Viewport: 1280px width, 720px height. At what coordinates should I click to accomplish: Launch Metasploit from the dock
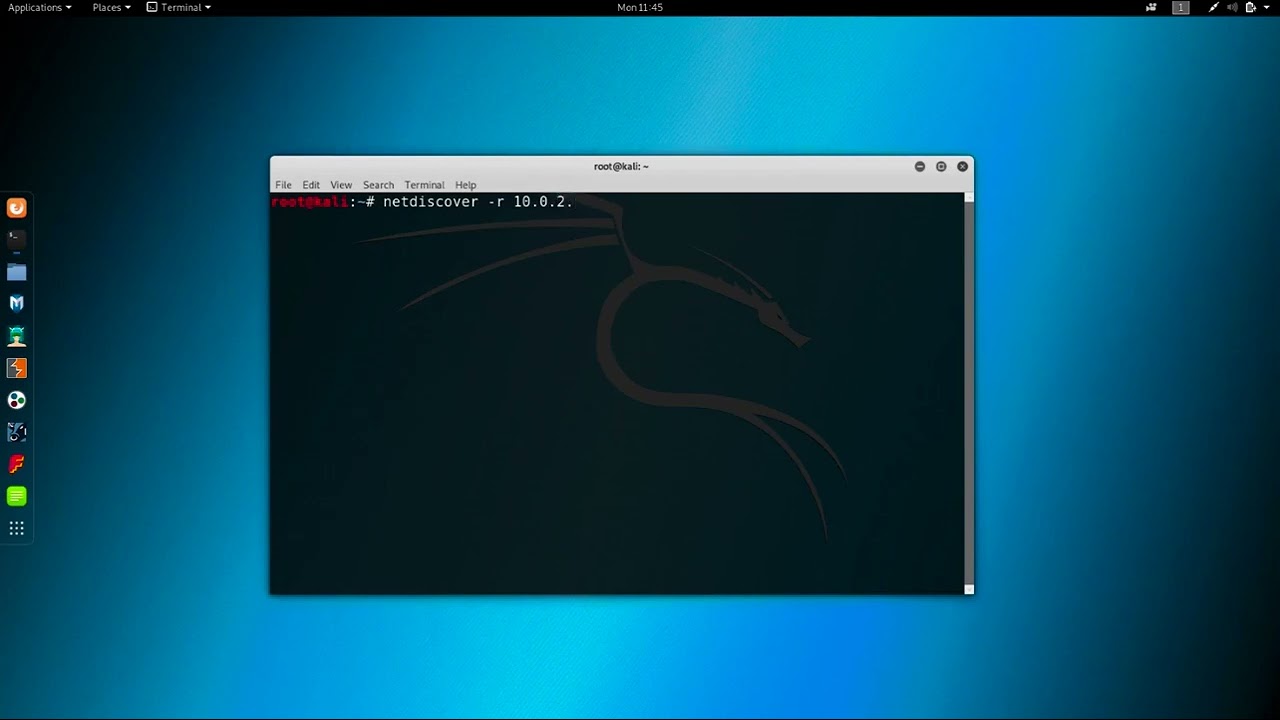coord(16,303)
